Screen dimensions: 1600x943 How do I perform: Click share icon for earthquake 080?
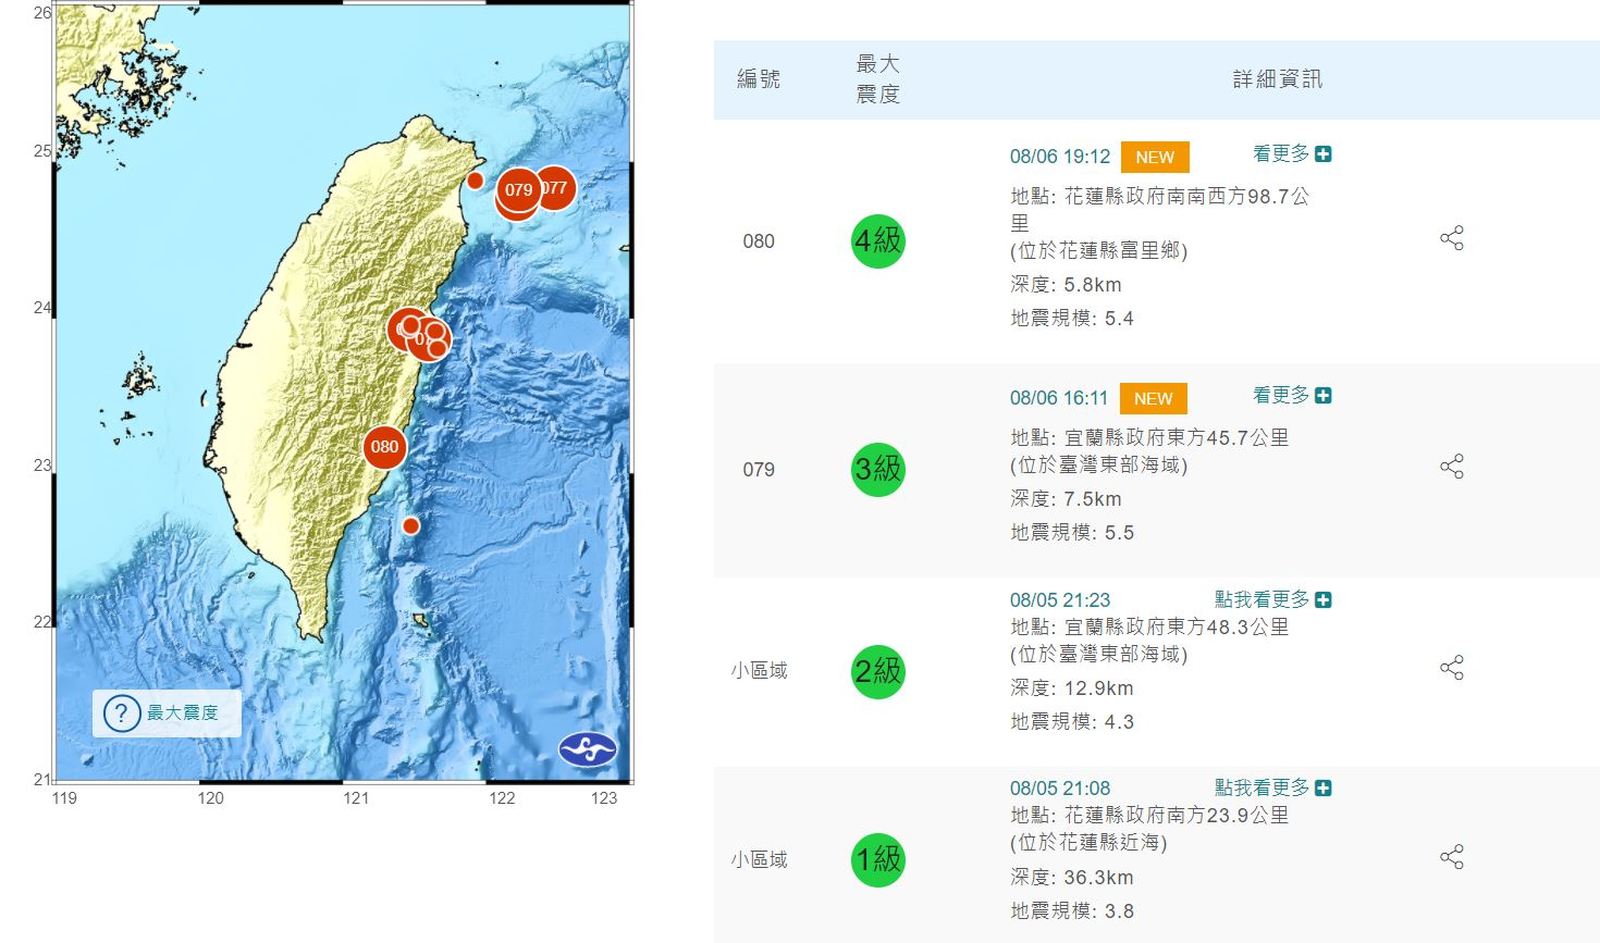[1451, 238]
